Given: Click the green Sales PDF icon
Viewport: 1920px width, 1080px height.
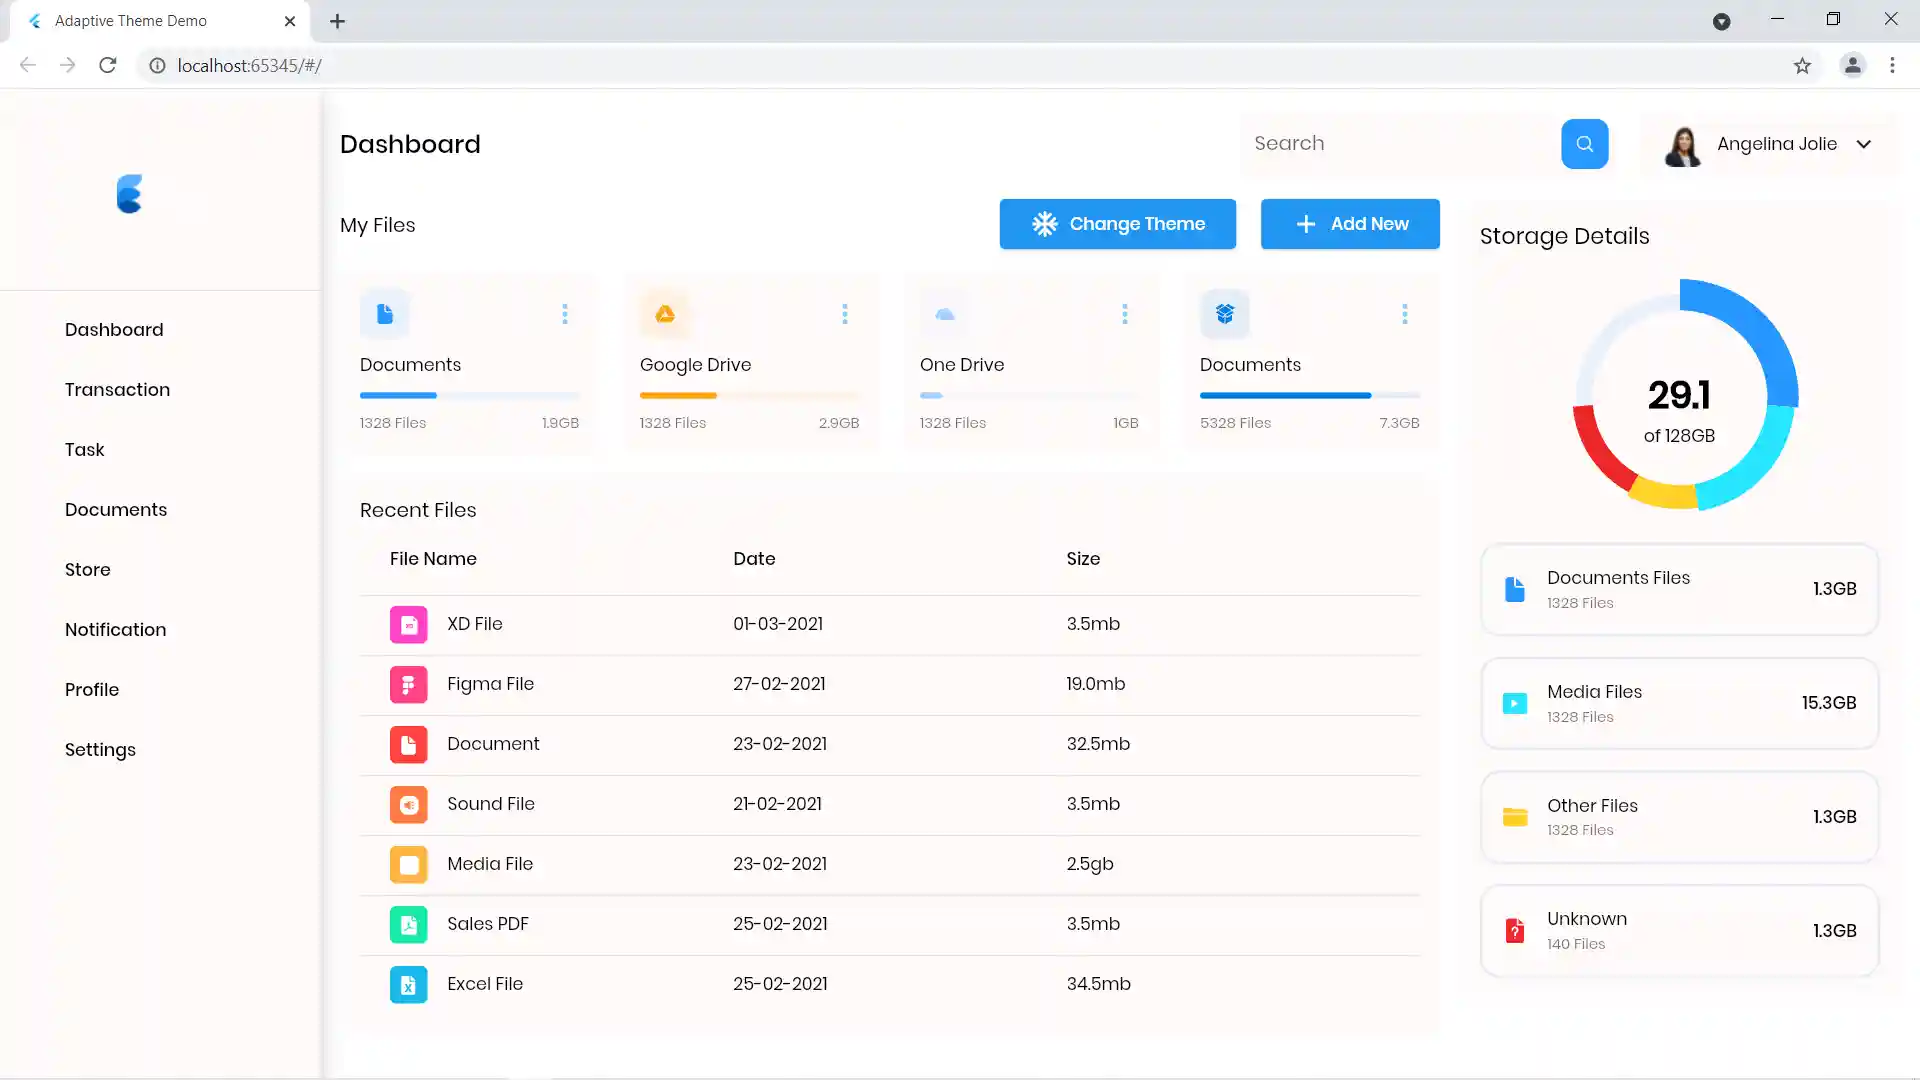Looking at the screenshot, I should (x=408, y=925).
